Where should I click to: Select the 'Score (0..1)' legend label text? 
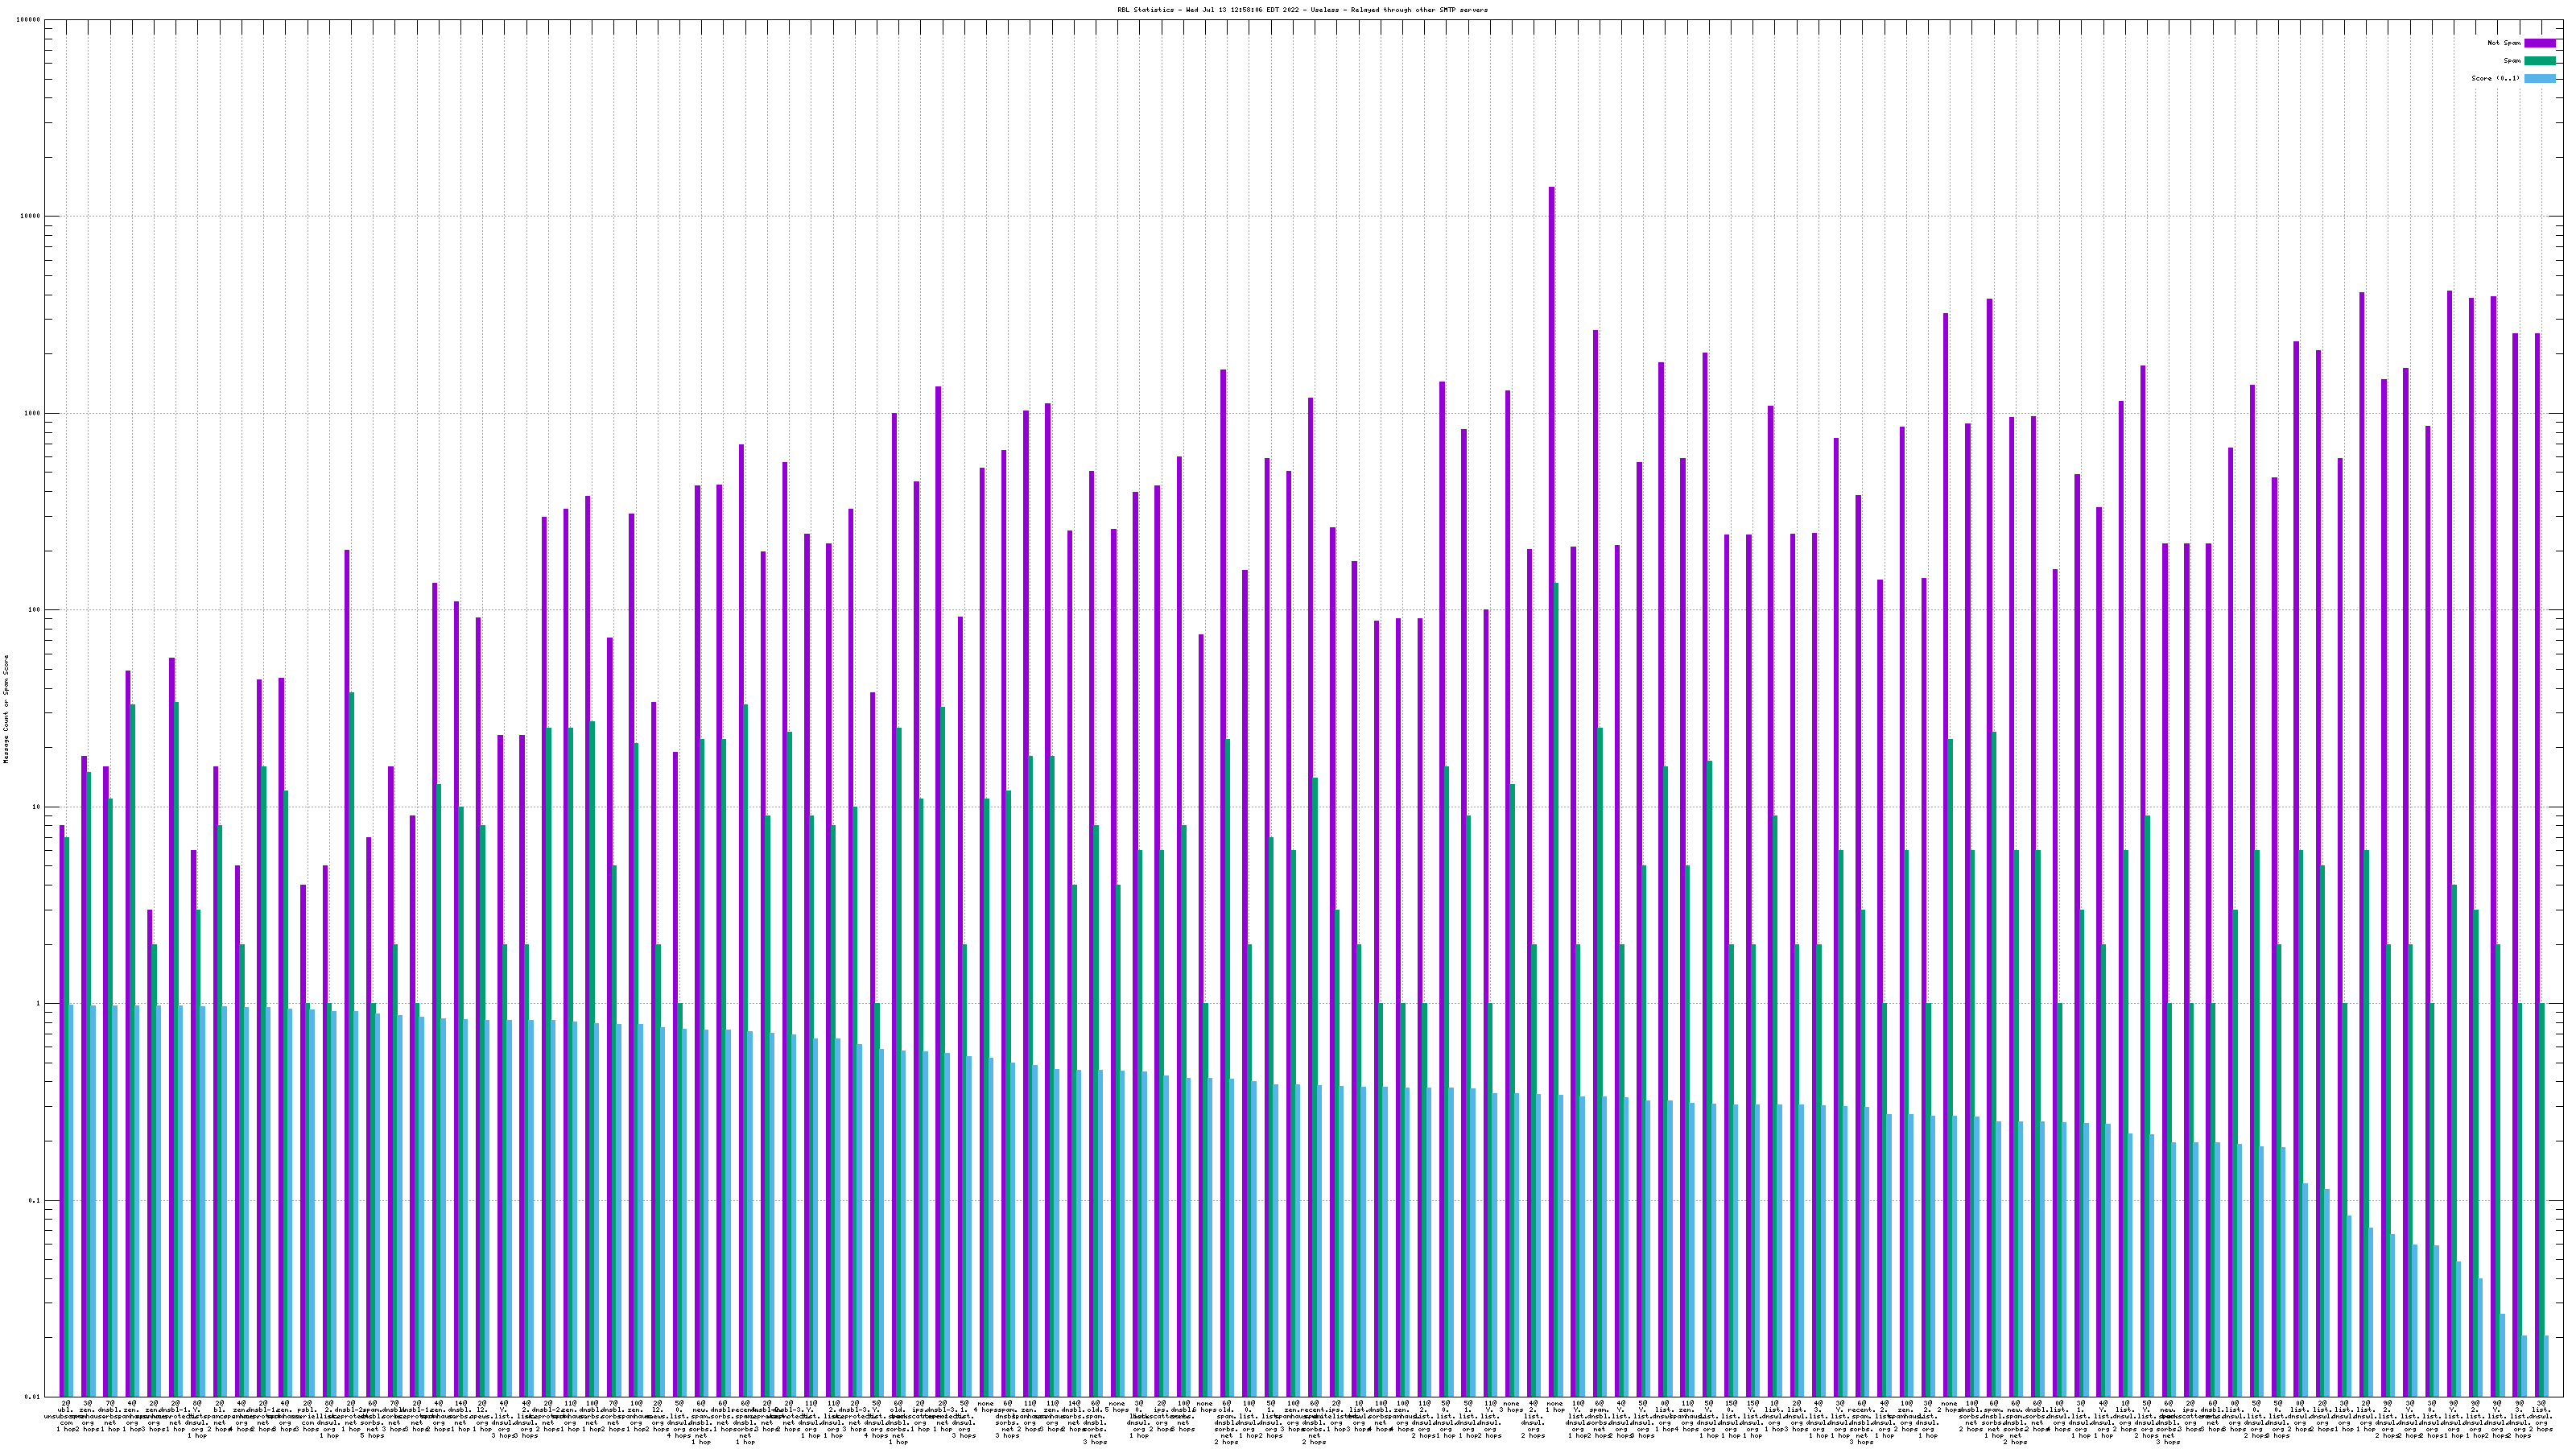point(2497,78)
